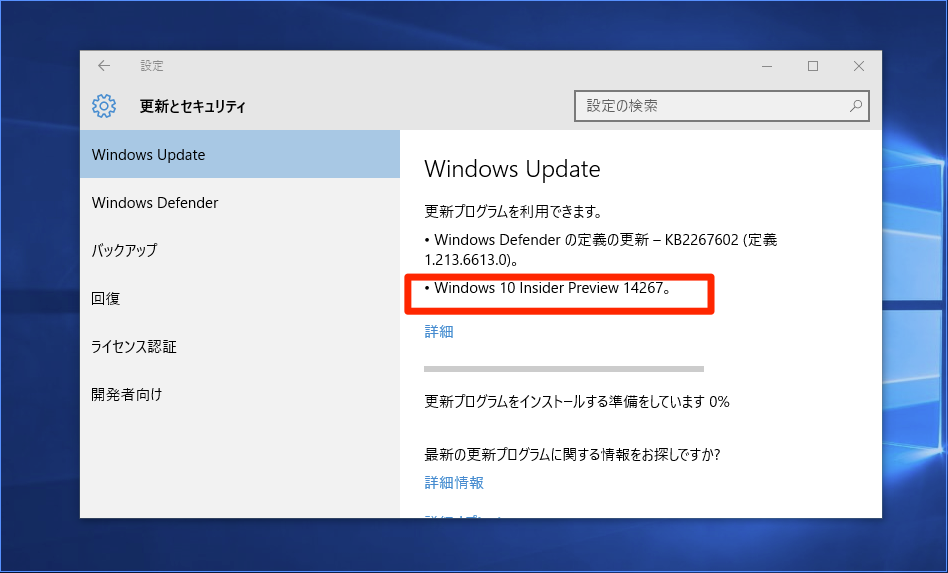948x573 pixels.
Task: Click the Windows 10 Insider Preview 14267 entry
Action: [548, 288]
